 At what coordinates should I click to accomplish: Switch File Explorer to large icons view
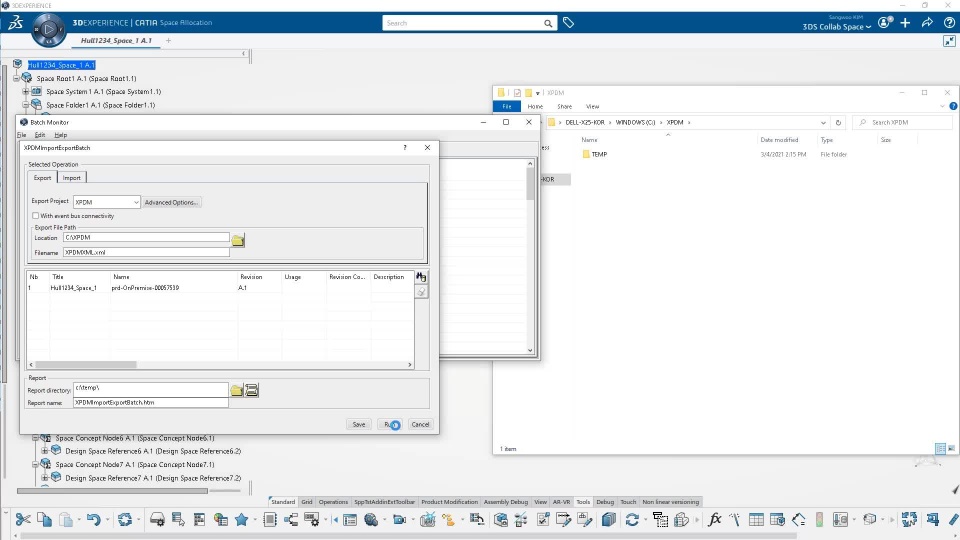[951, 449]
